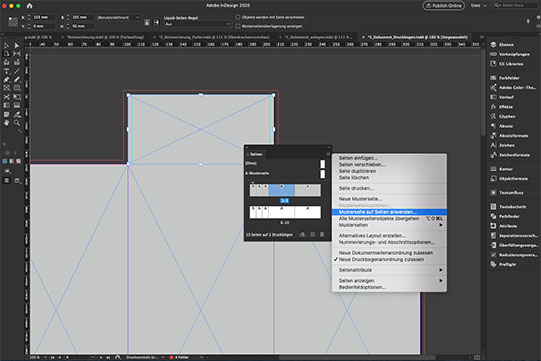
Task: Click the Publish Online button
Action: (444, 6)
